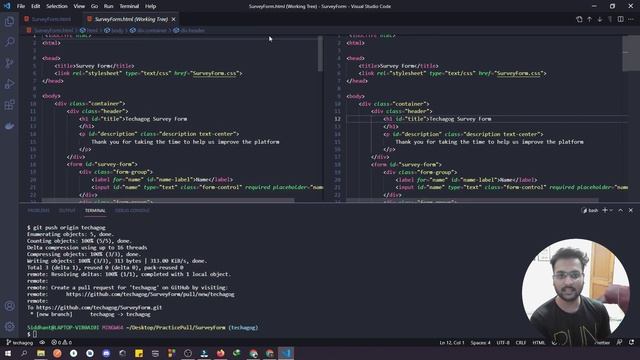This screenshot has height=360, width=640.
Task: Open the Explorer view in activity bar
Action: pyautogui.click(x=9, y=21)
